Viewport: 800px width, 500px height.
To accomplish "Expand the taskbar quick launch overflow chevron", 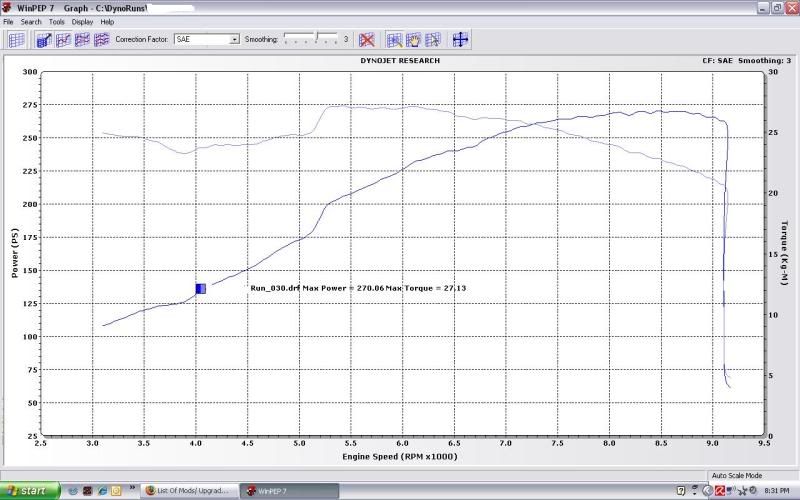I will click(131, 491).
